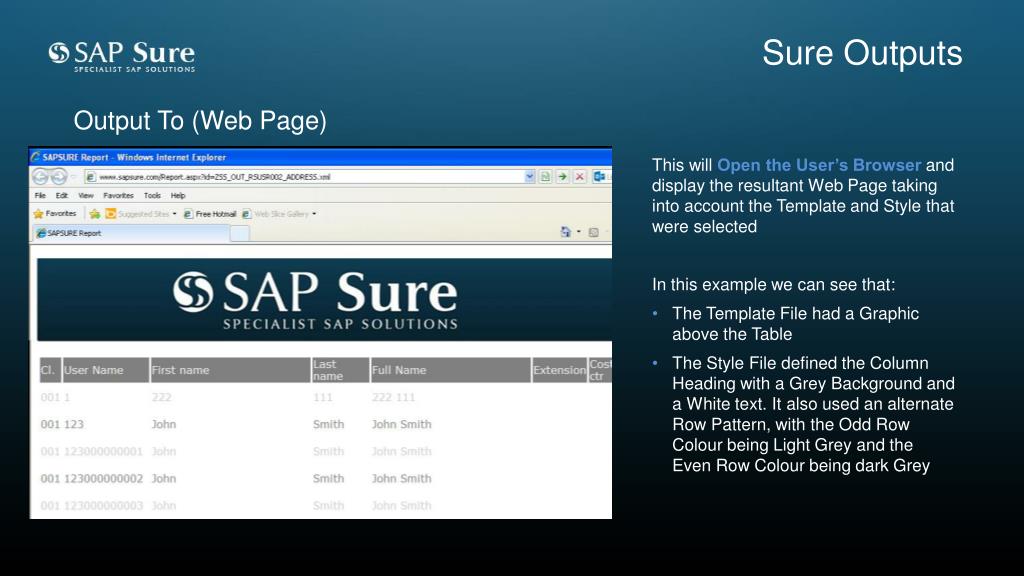The height and width of the screenshot is (576, 1024).
Task: Click the green Go arrow icon
Action: [562, 176]
